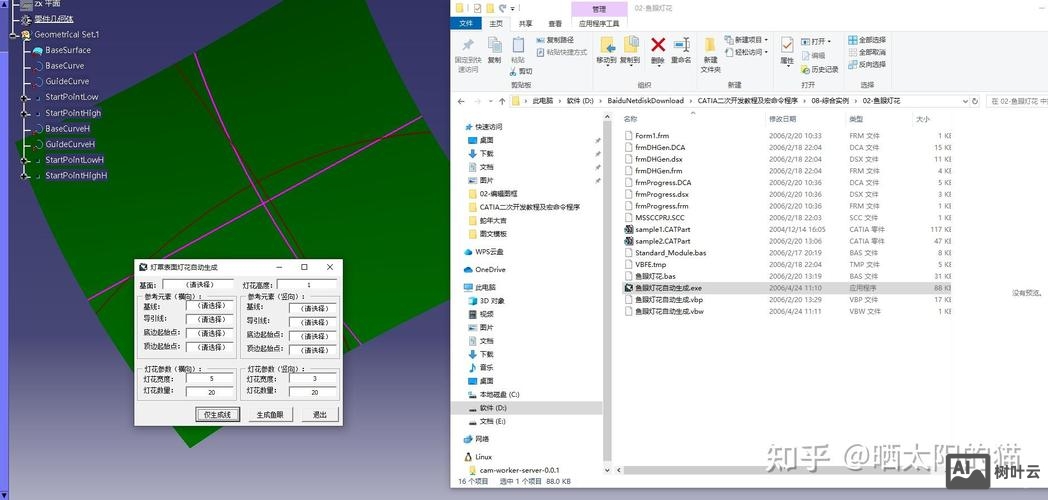Click the Rename (重命名) ribbon icon
The image size is (1048, 500).
pos(681,45)
